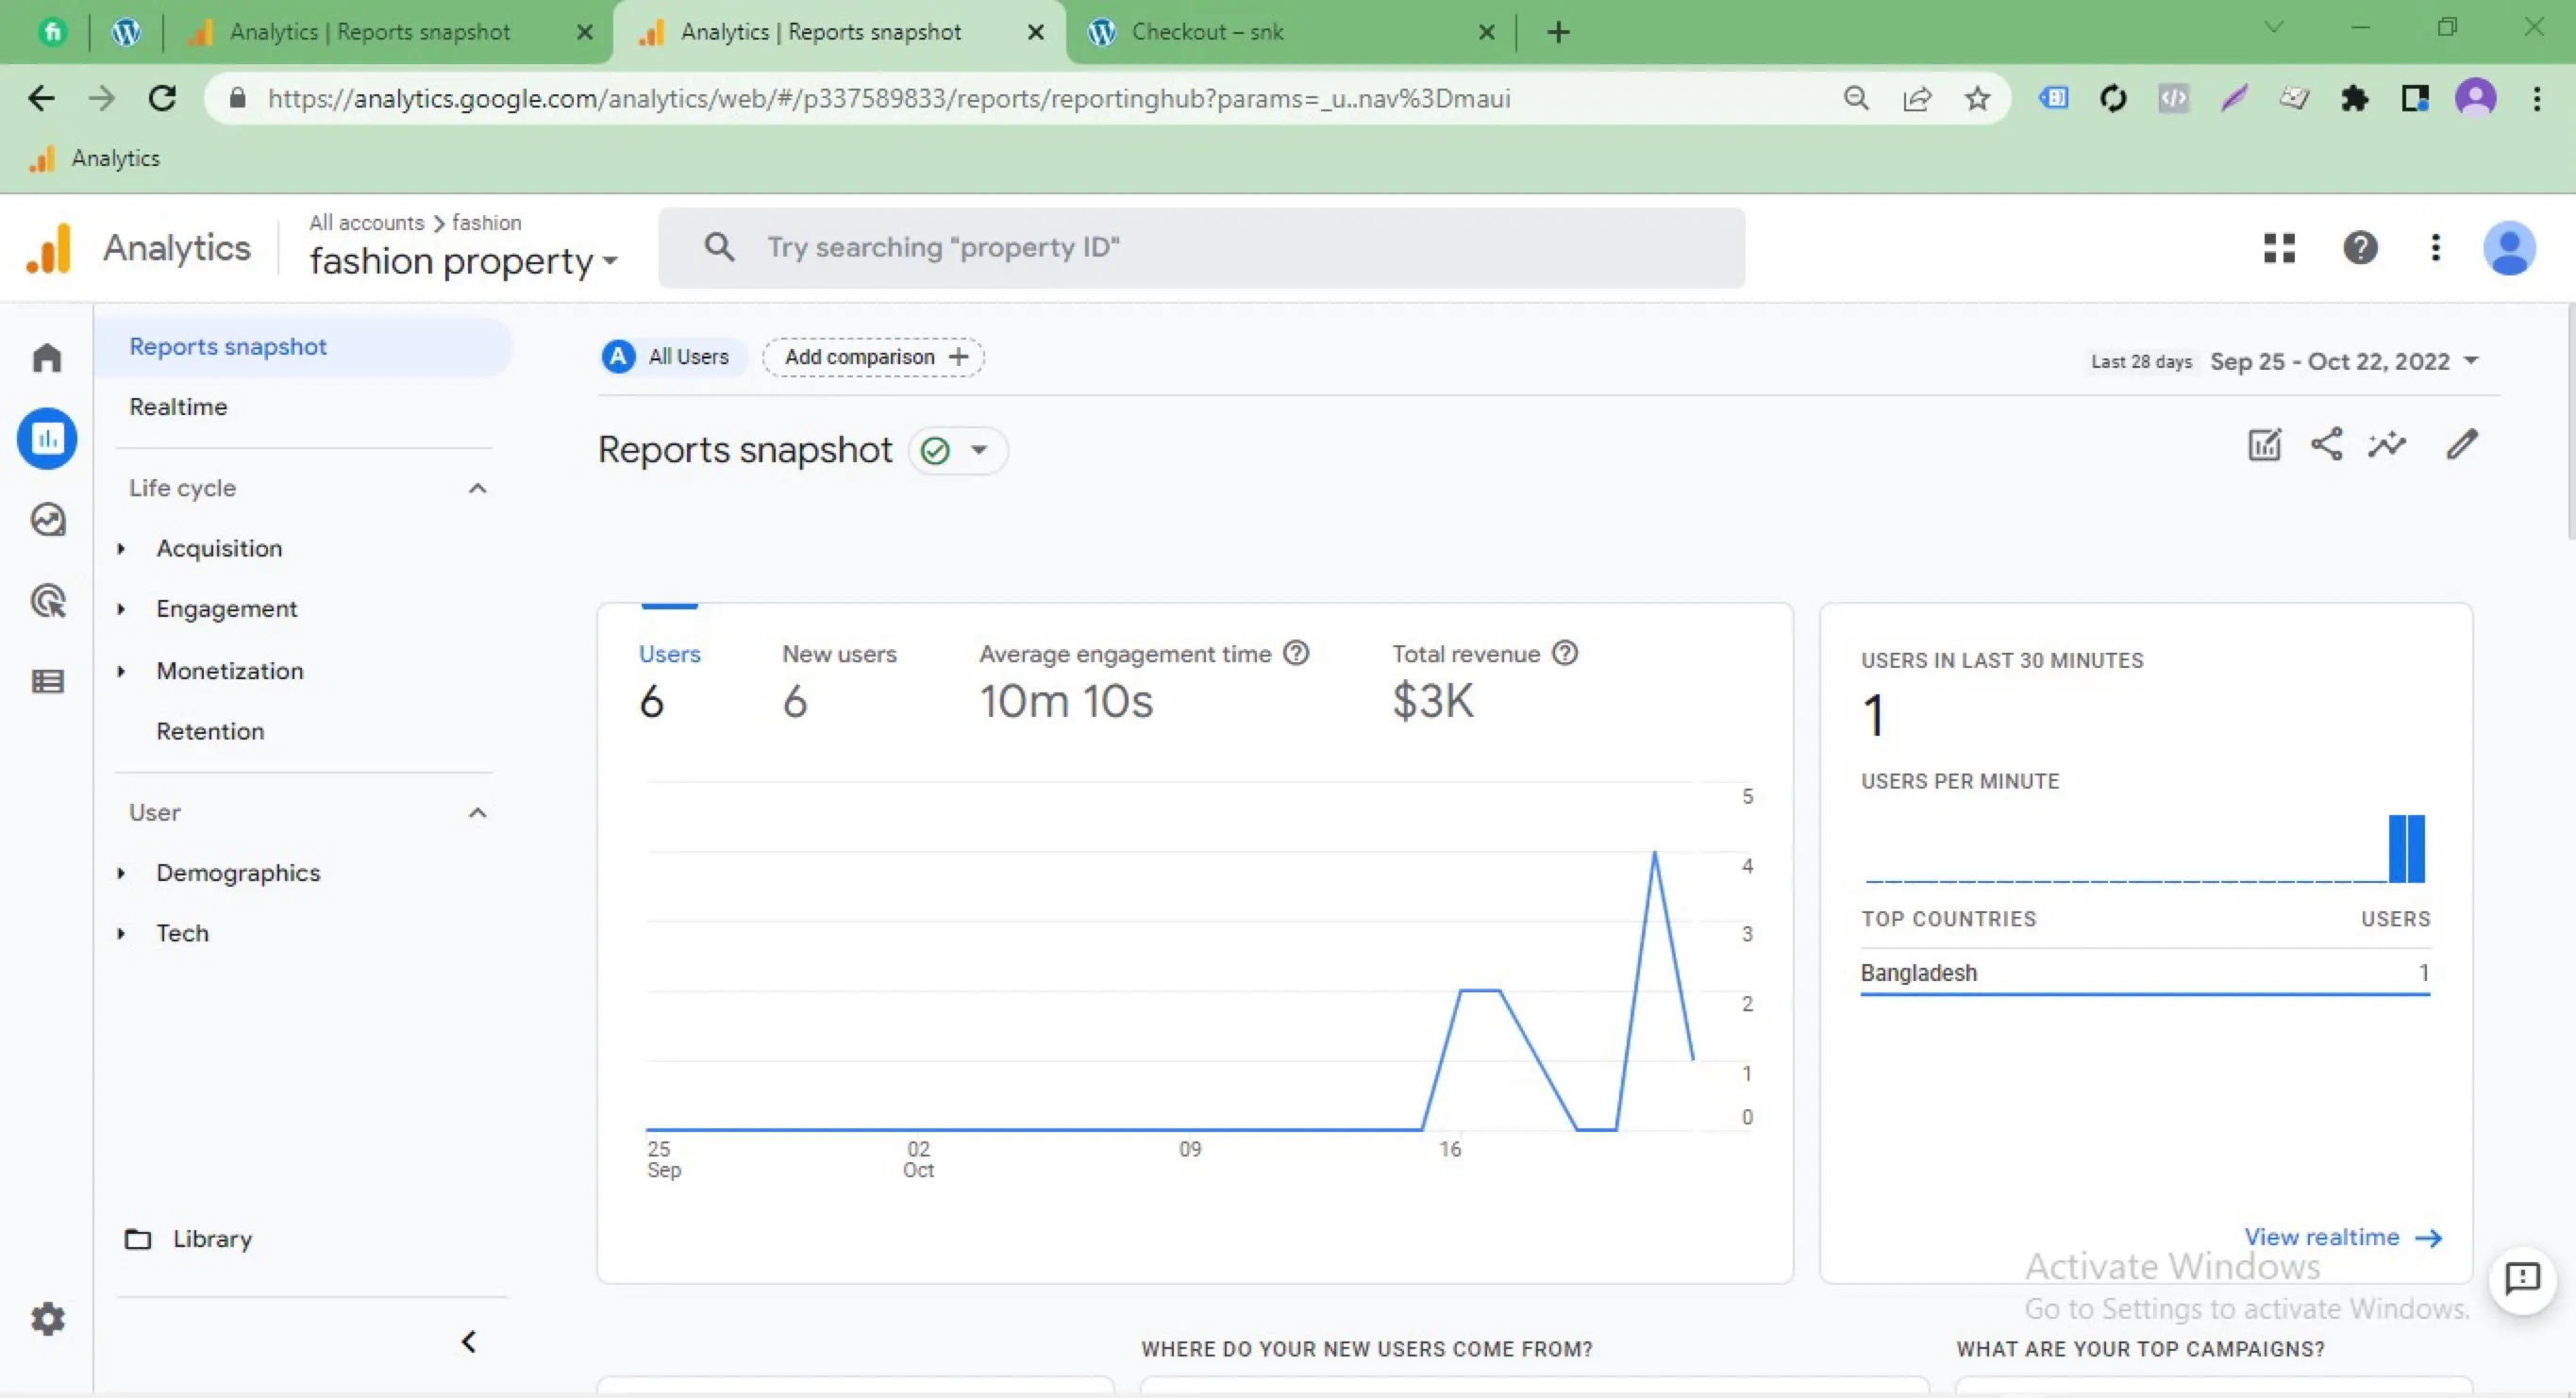Open the browser Extensions puzzle icon

tap(2355, 98)
